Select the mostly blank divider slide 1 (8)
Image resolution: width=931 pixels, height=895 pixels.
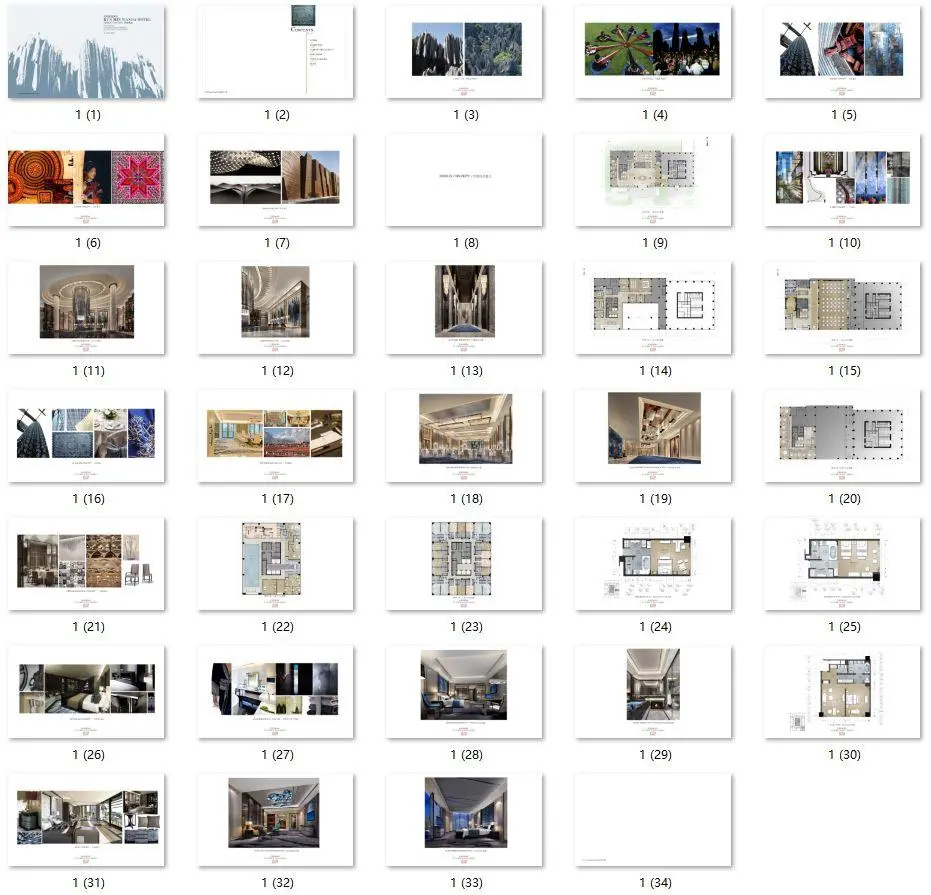click(464, 179)
